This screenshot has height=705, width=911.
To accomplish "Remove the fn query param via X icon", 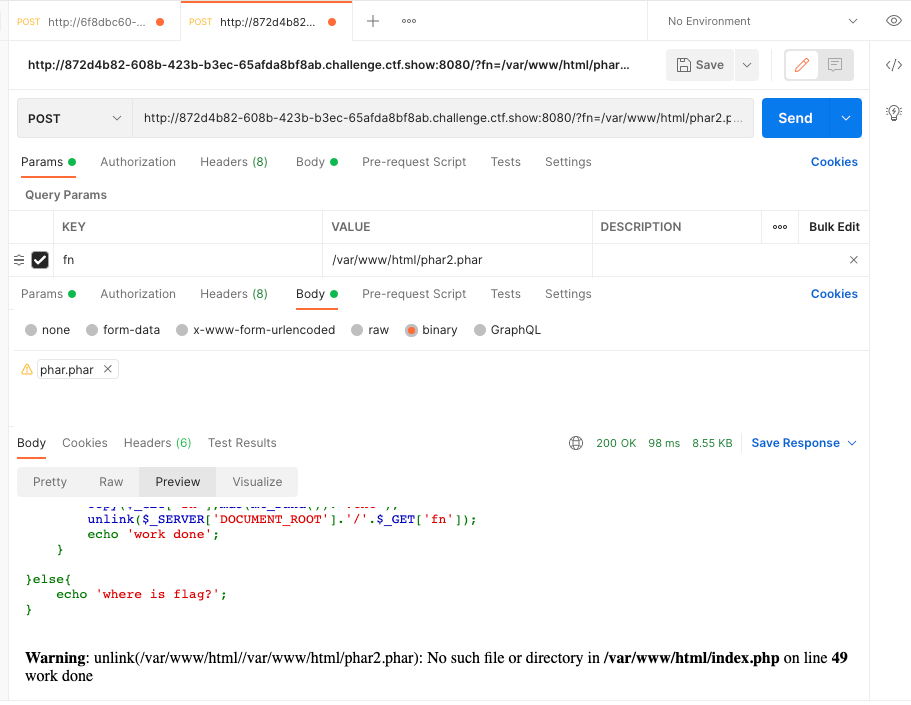I will (853, 259).
